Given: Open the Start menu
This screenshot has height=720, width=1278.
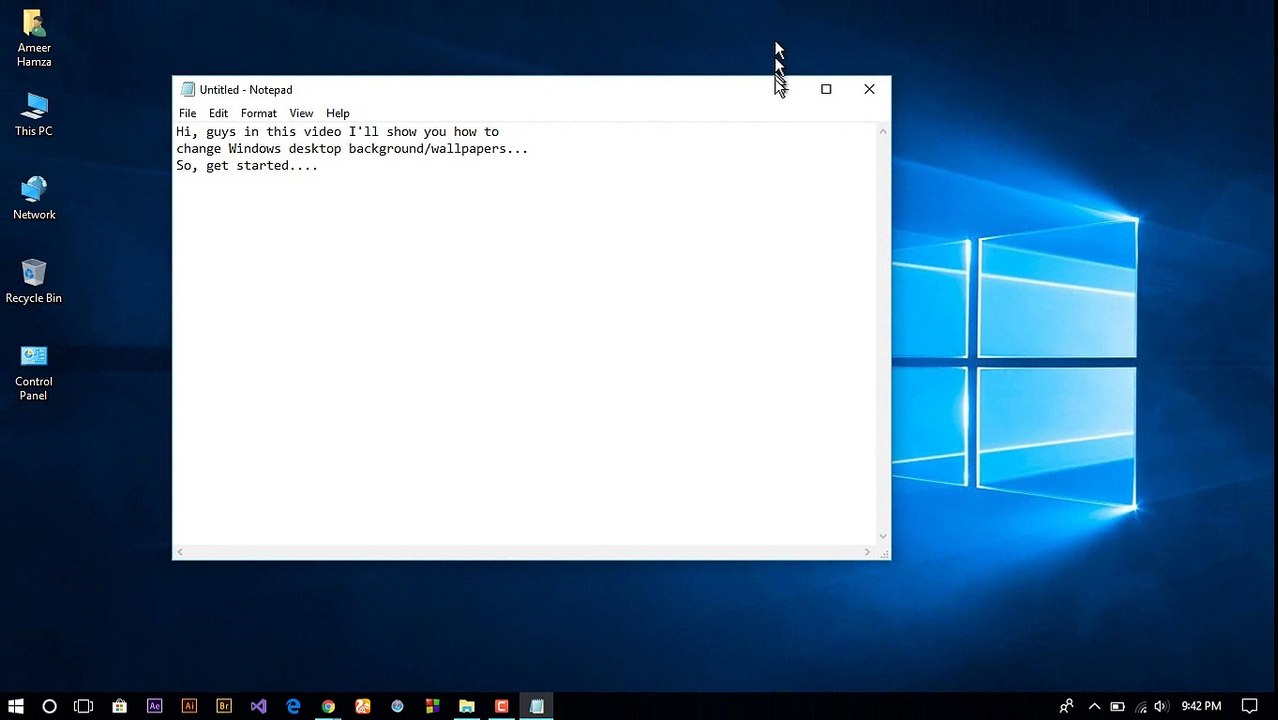Looking at the screenshot, I should tap(15, 706).
